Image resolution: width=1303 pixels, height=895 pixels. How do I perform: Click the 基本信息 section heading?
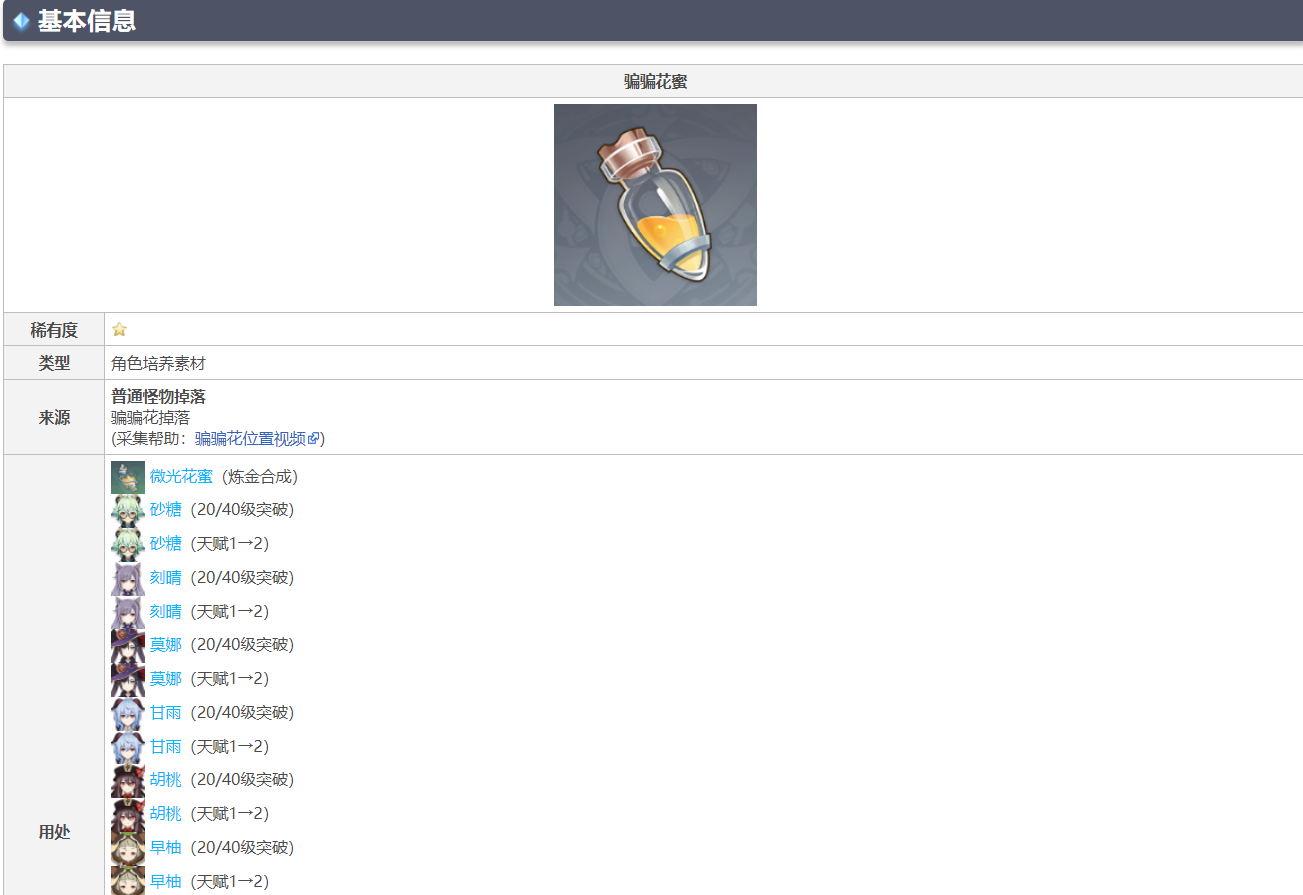(86, 21)
